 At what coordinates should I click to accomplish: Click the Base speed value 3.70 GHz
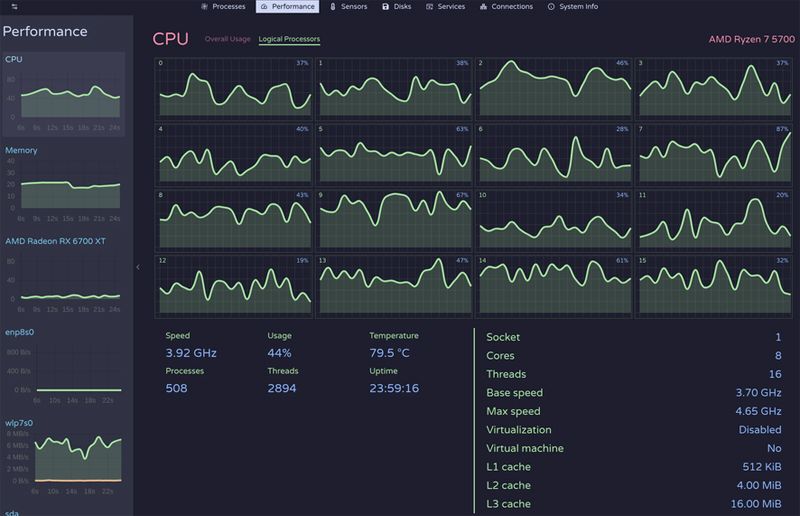(758, 392)
